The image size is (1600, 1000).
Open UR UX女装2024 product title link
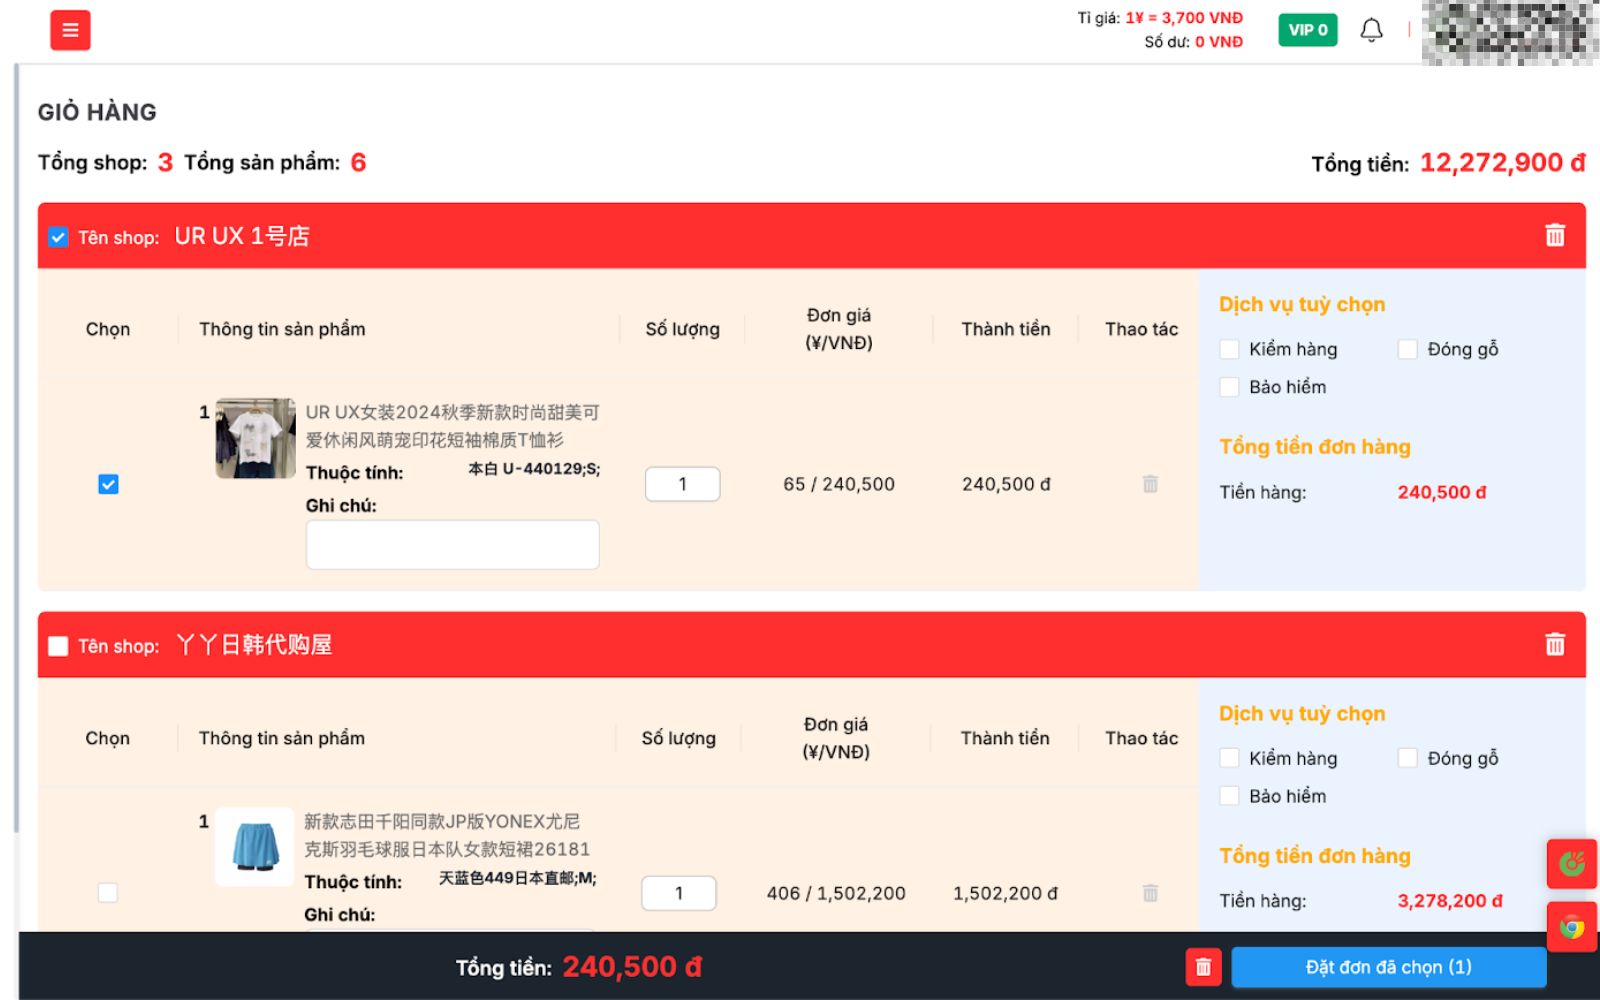coord(452,426)
